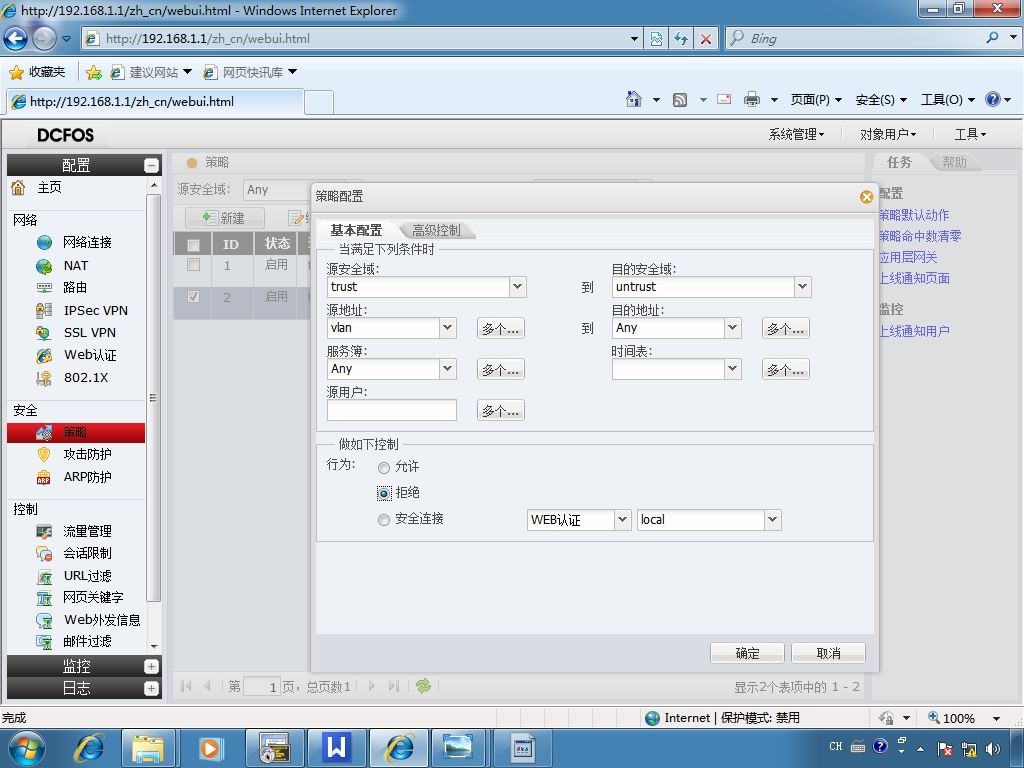Open the 工具 menu in DCFOS header

click(x=970, y=135)
